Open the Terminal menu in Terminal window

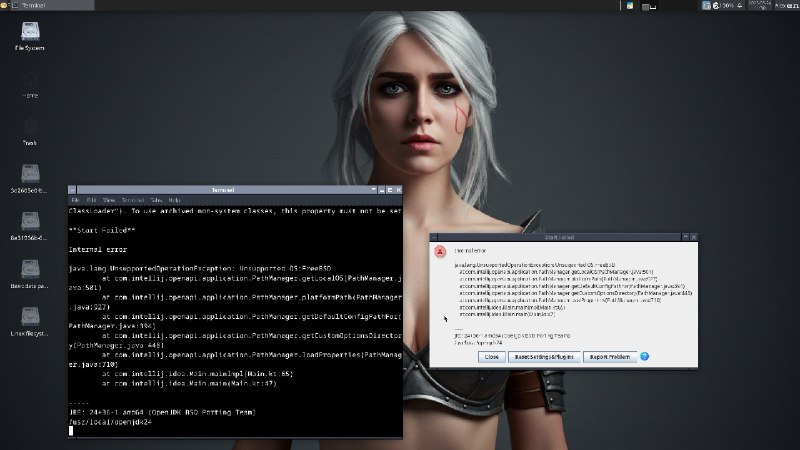pos(133,201)
